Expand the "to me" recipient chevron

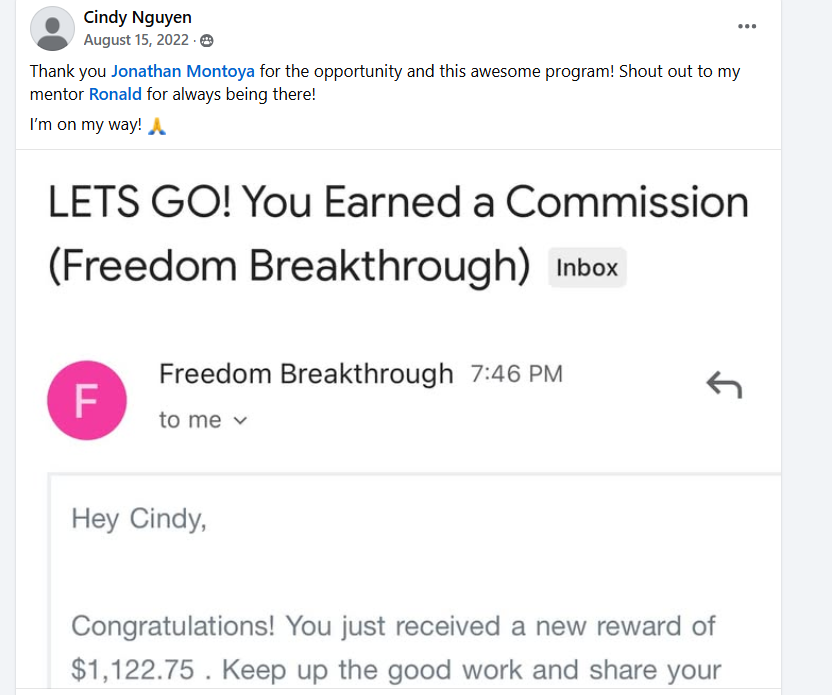coord(239,421)
